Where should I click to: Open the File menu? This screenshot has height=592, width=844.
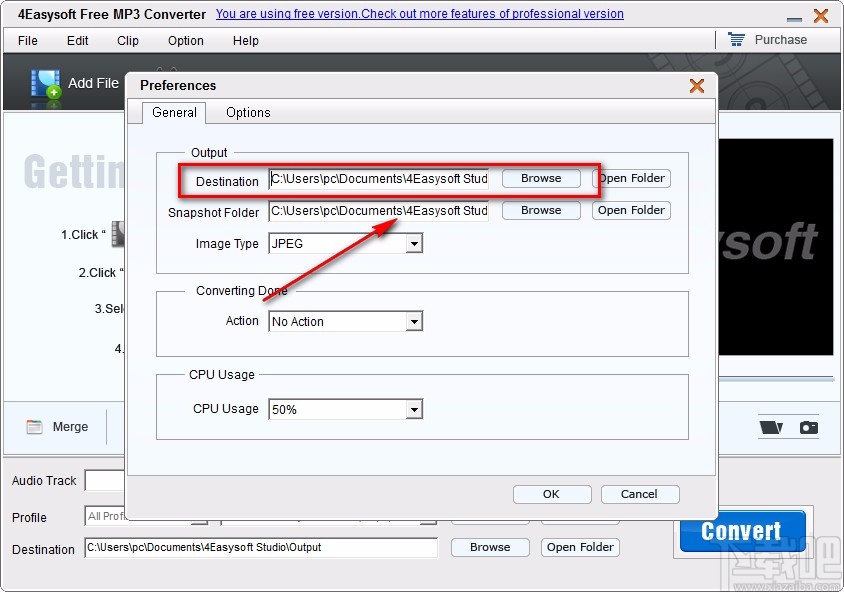pyautogui.click(x=27, y=40)
